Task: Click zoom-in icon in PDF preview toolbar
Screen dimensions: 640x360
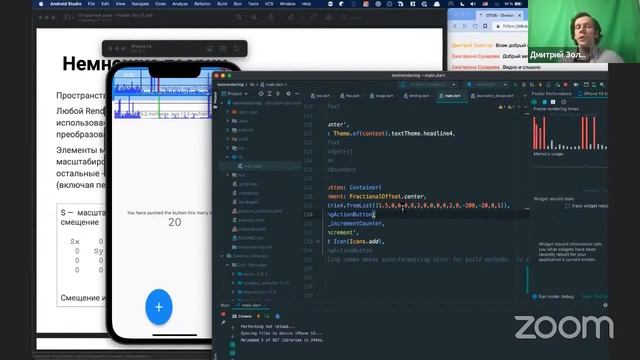Action: (254, 18)
